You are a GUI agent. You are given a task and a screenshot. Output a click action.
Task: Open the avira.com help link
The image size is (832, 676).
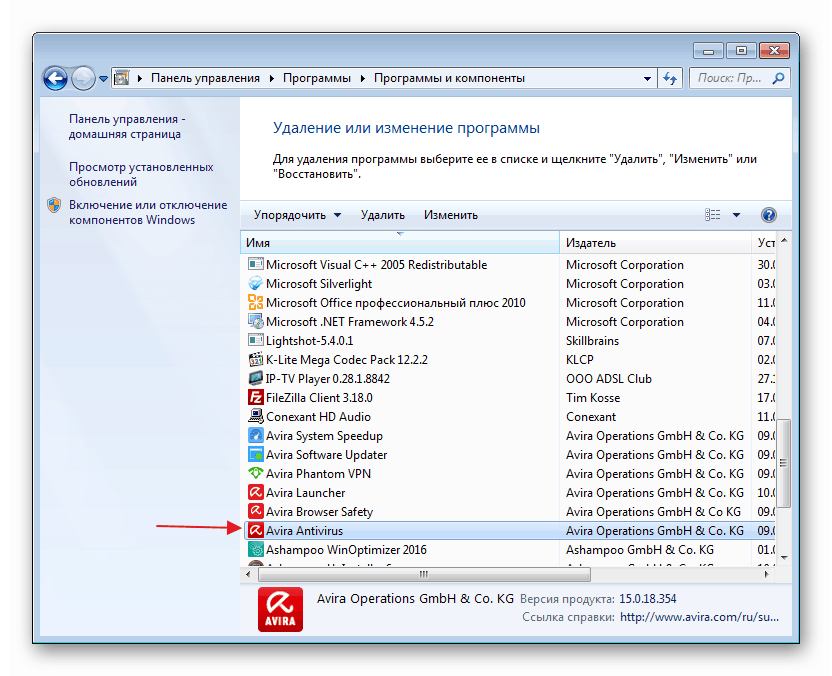pyautogui.click(x=699, y=617)
